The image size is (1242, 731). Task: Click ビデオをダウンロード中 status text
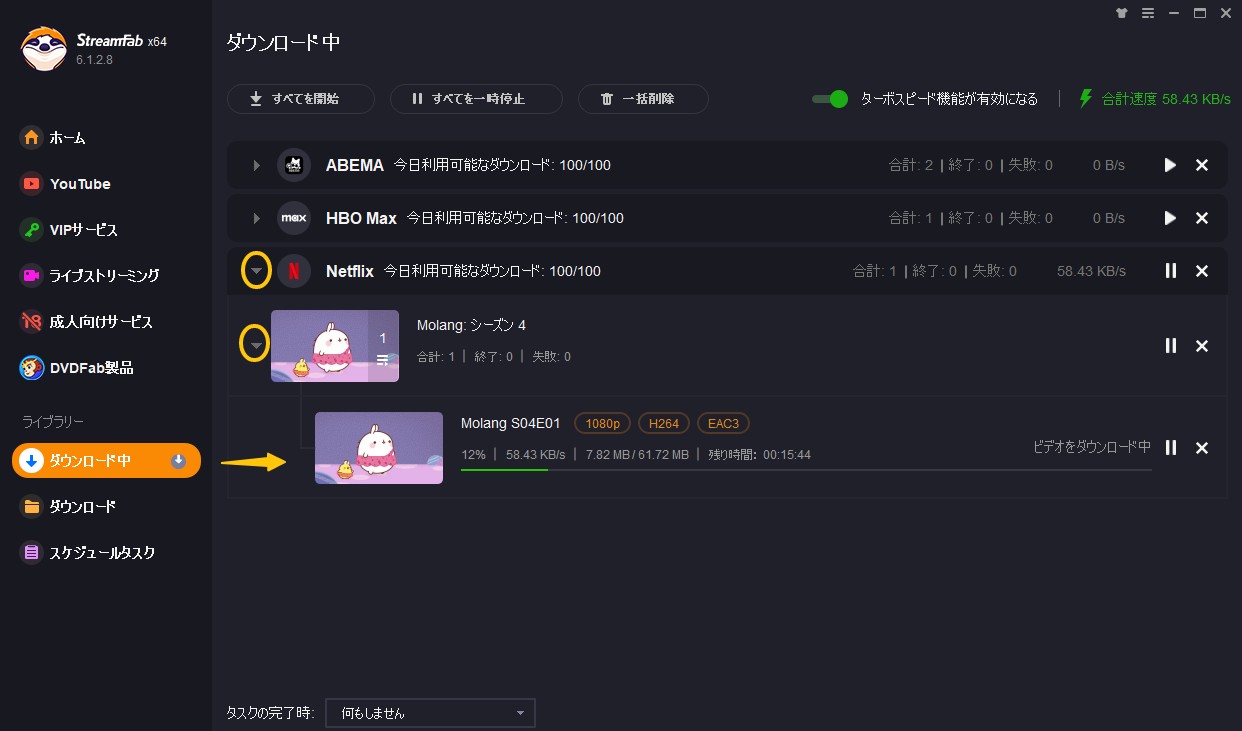pos(1092,448)
